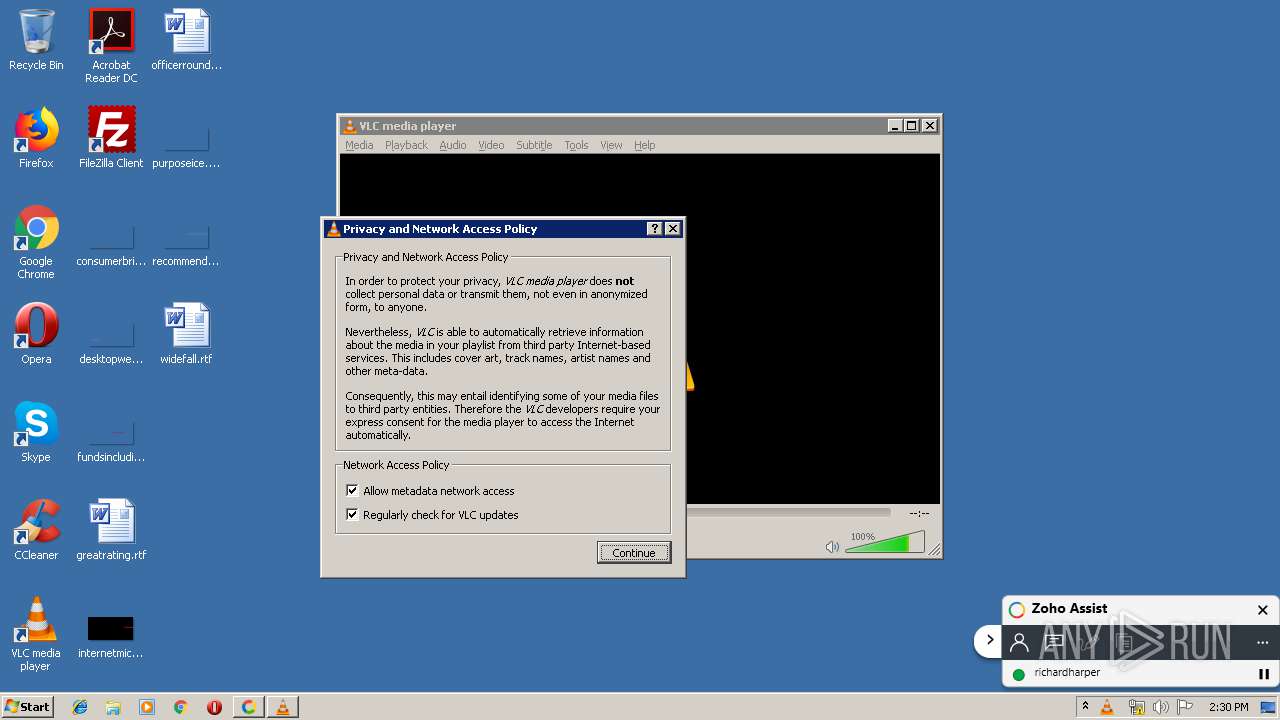
Task: Close the Privacy and Network Access Policy dialog
Action: tap(673, 229)
